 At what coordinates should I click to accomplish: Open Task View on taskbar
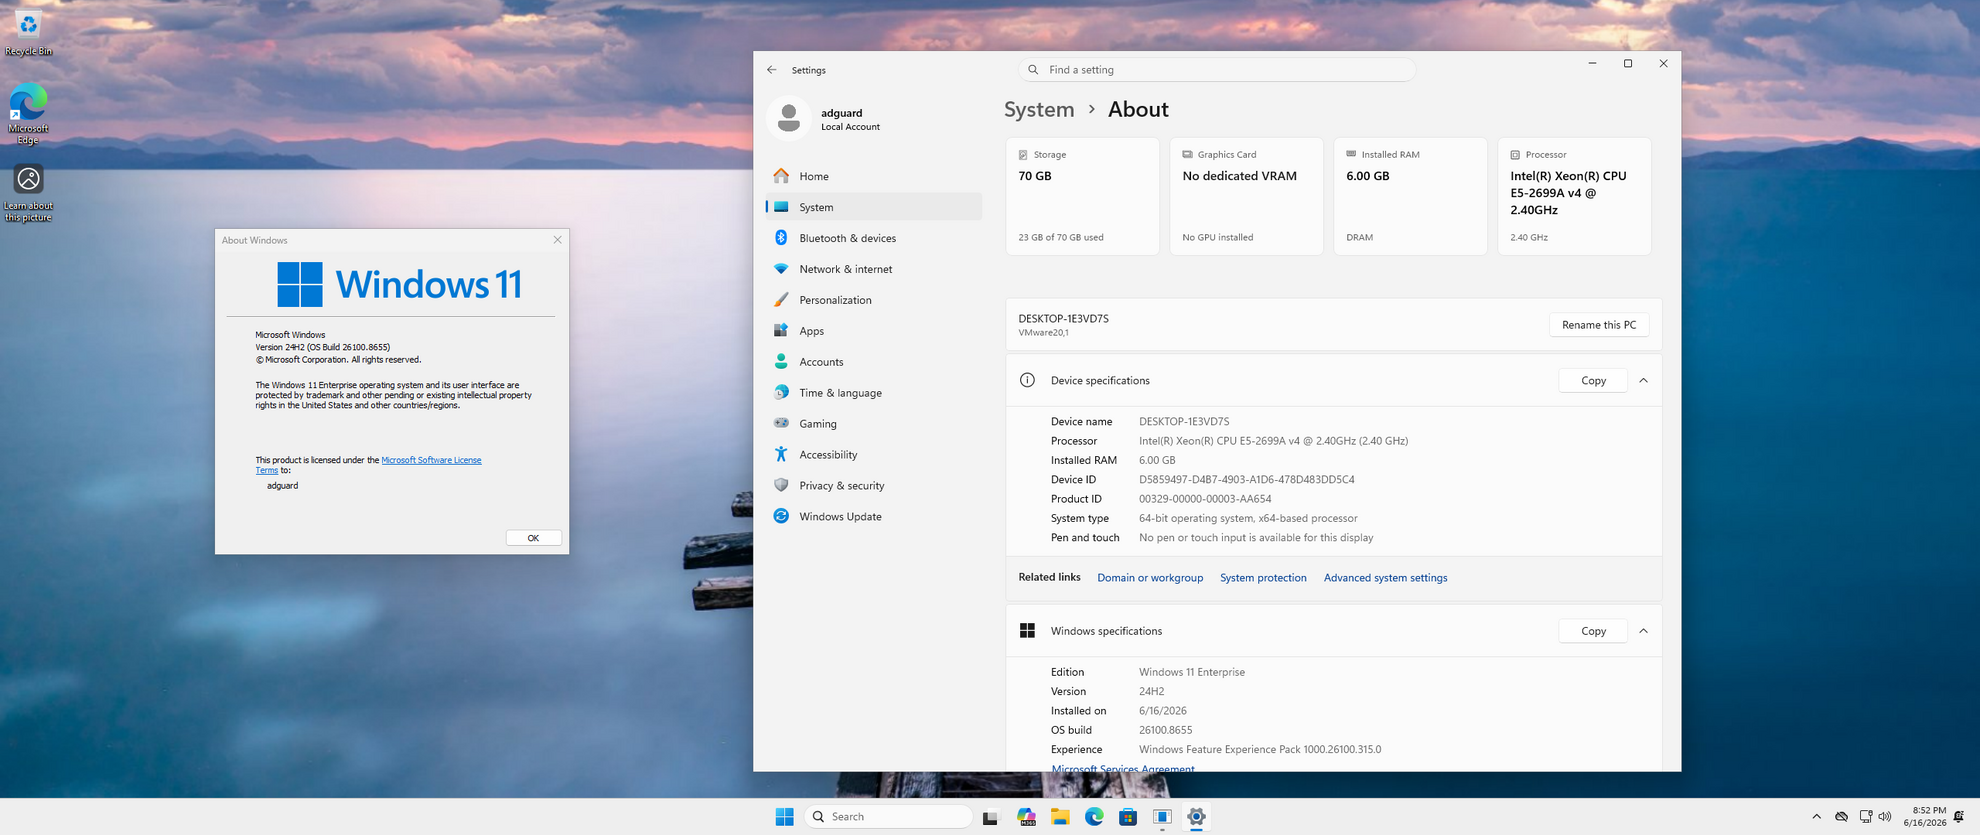pos(990,817)
